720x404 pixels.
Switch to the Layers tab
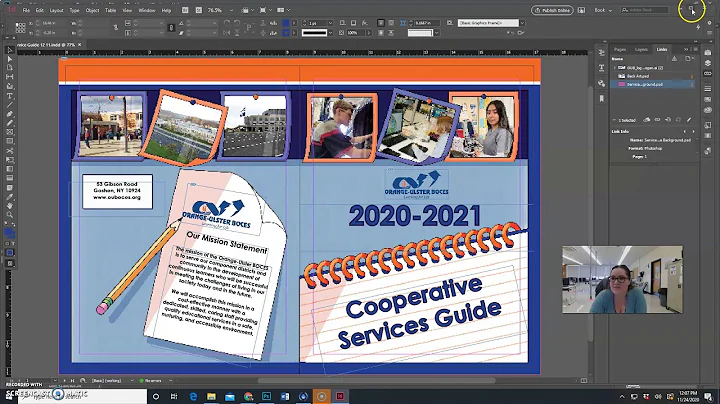click(641, 49)
